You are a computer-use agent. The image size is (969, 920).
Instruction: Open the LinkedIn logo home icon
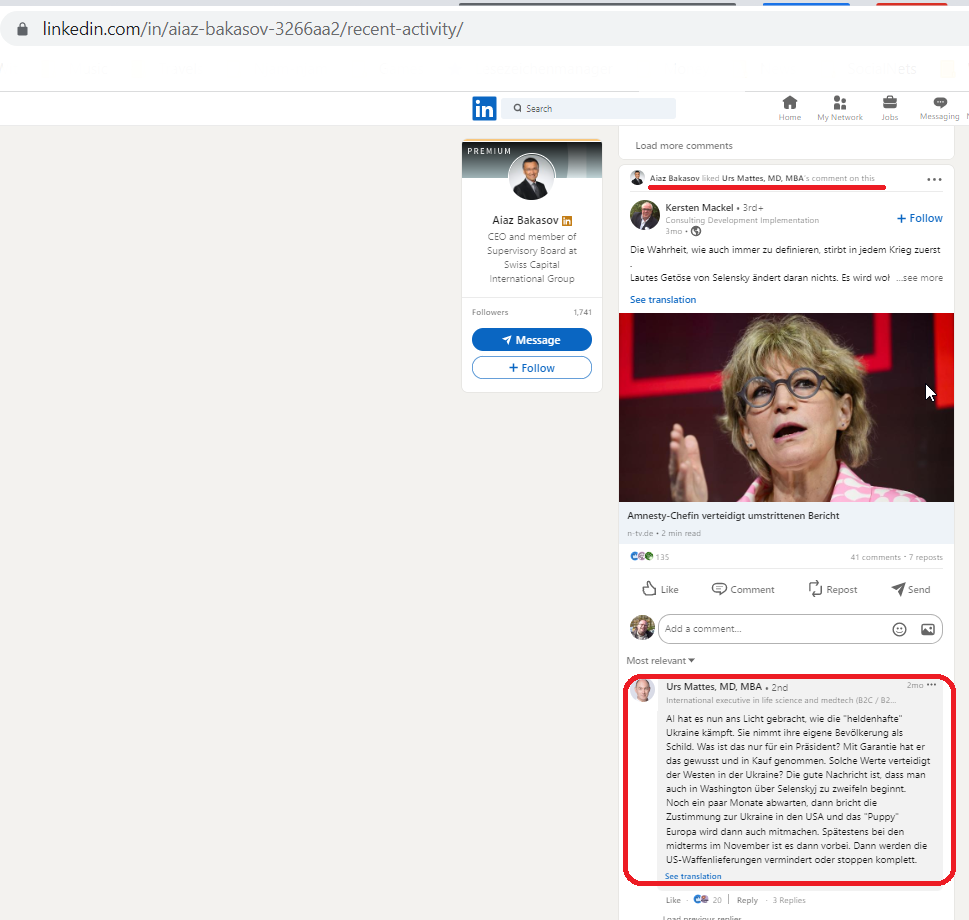click(484, 109)
